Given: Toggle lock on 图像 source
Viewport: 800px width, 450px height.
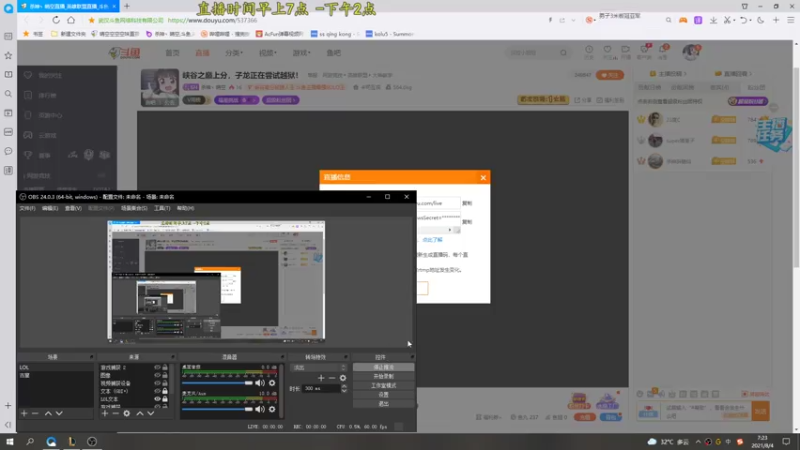Looking at the screenshot, I should click(165, 375).
